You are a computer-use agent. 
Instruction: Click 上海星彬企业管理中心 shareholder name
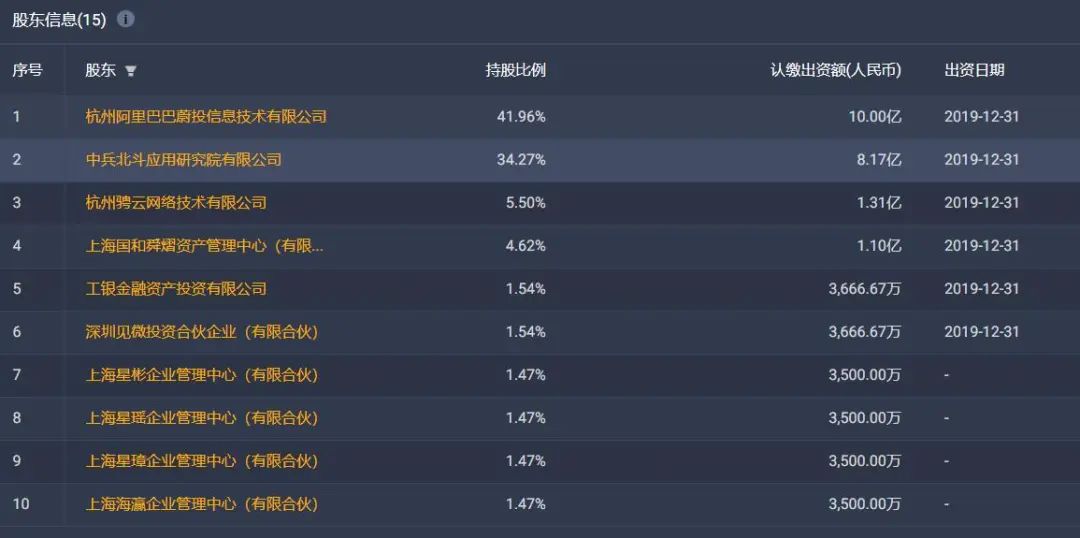(x=201, y=375)
